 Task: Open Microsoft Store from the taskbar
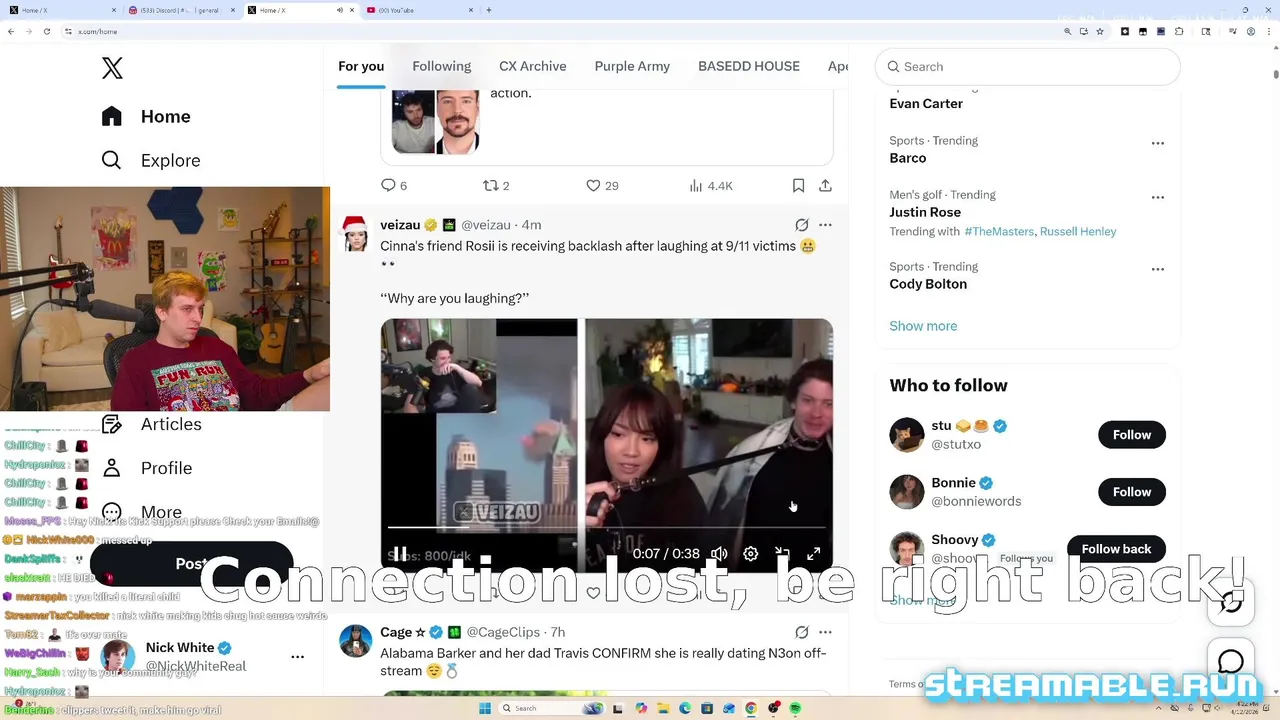pos(707,708)
